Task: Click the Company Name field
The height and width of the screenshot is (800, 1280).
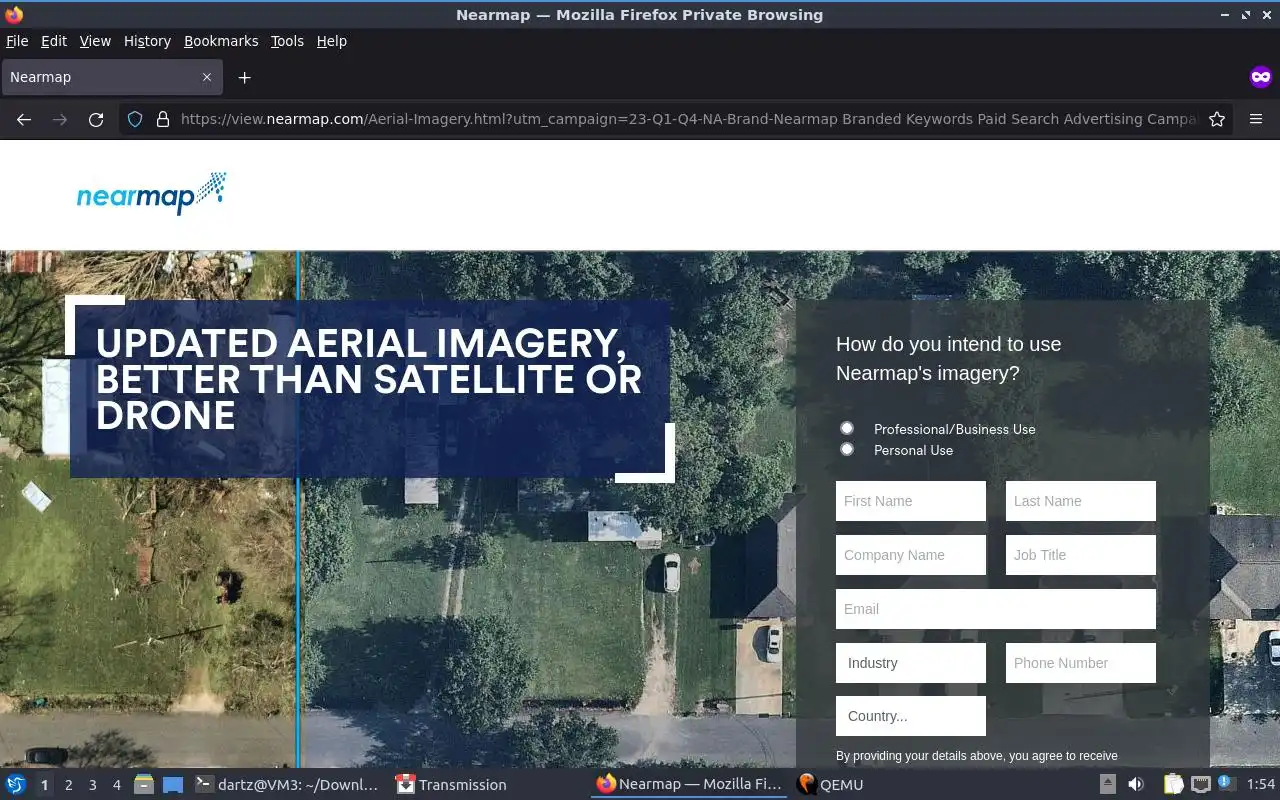Action: (911, 555)
